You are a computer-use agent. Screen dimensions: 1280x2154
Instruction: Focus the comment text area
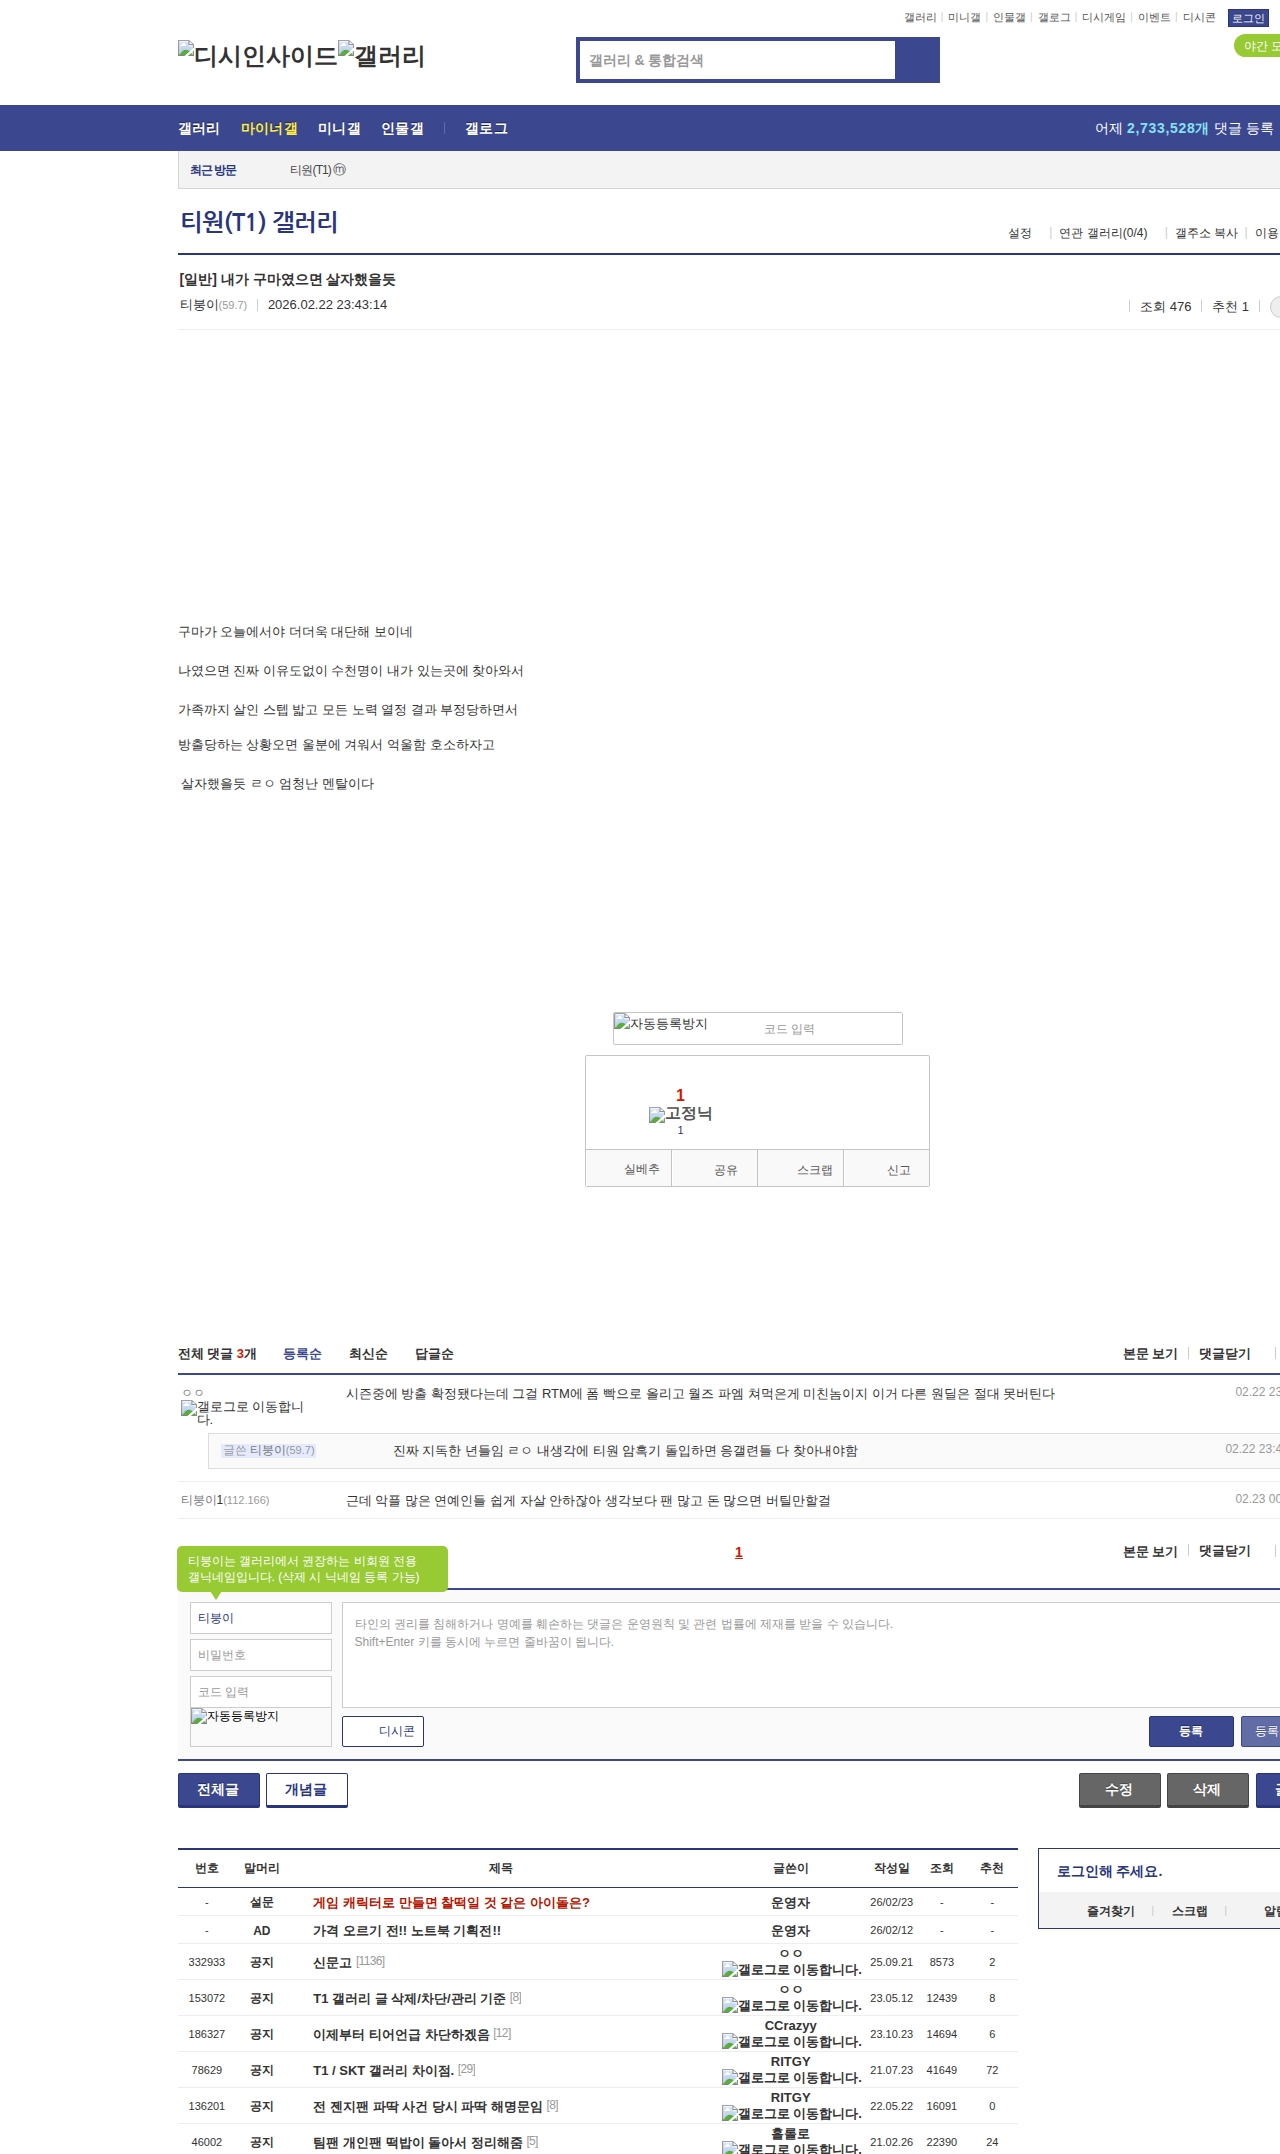point(811,1655)
